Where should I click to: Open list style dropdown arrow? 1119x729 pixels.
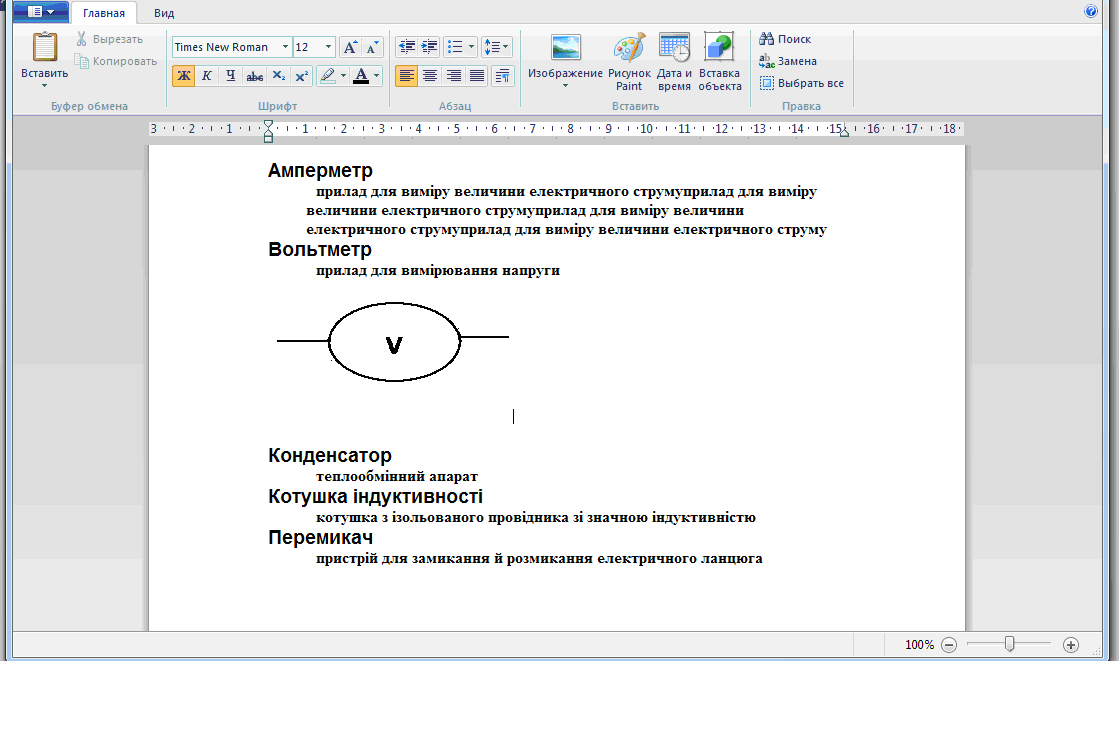tap(472, 47)
